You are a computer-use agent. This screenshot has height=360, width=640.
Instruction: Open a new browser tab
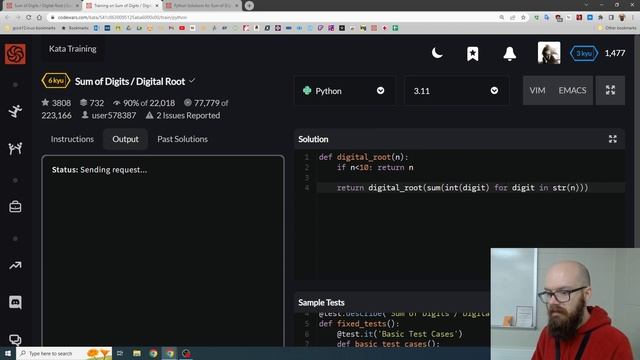tap(249, 6)
